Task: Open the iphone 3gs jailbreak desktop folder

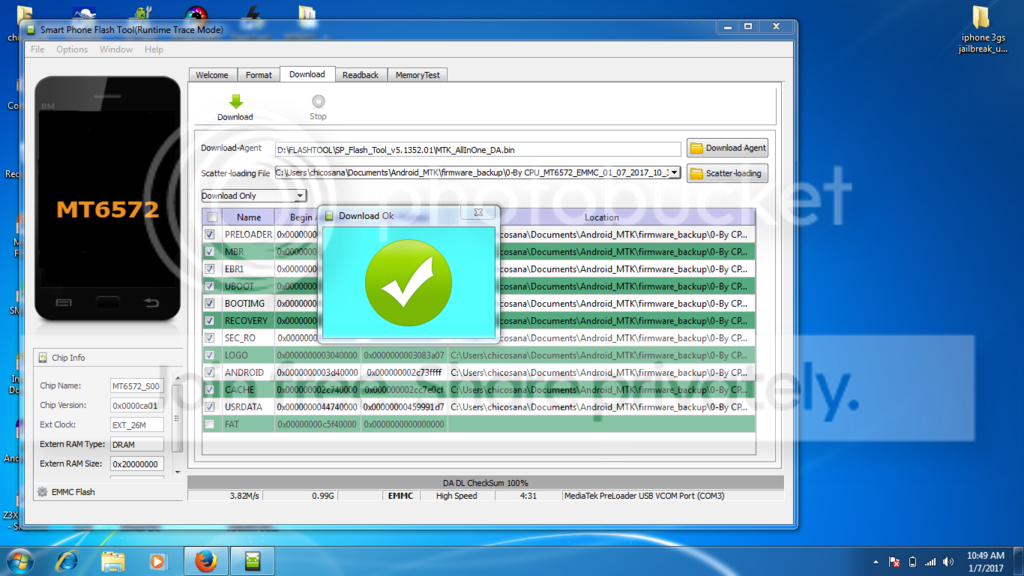Action: pyautogui.click(x=982, y=18)
